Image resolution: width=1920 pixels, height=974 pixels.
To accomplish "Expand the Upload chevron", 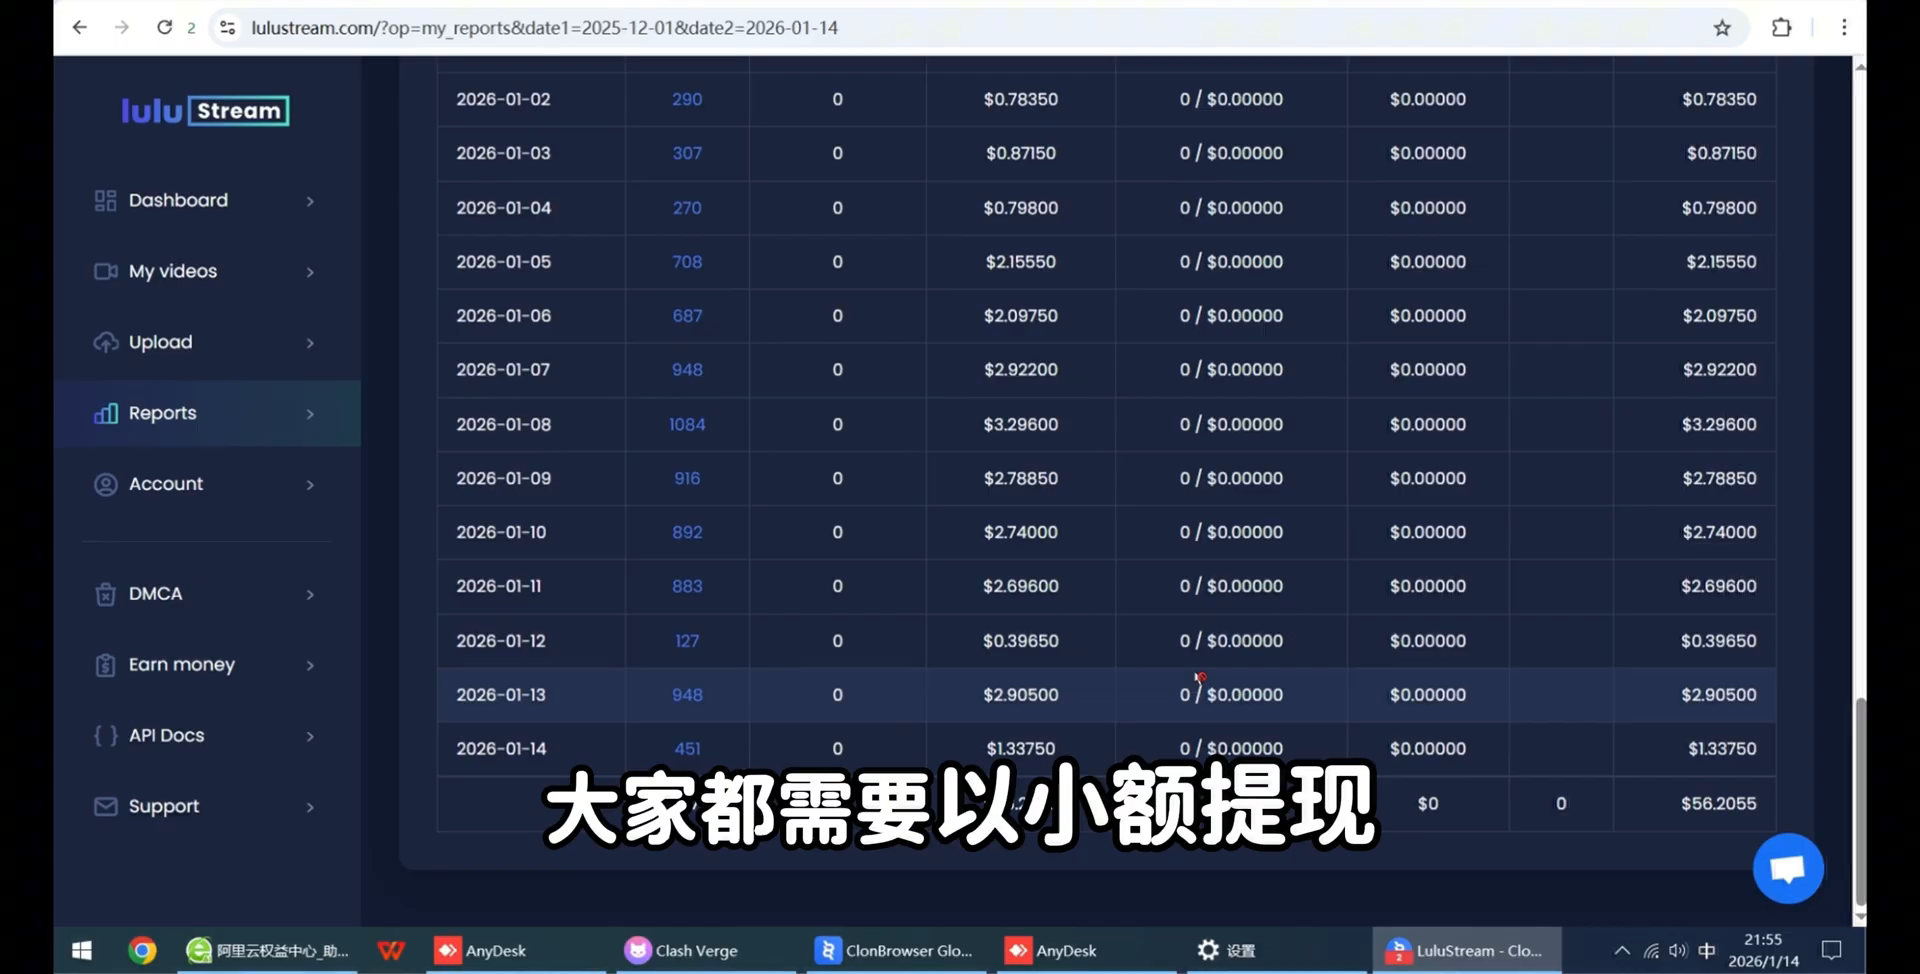I will point(310,343).
